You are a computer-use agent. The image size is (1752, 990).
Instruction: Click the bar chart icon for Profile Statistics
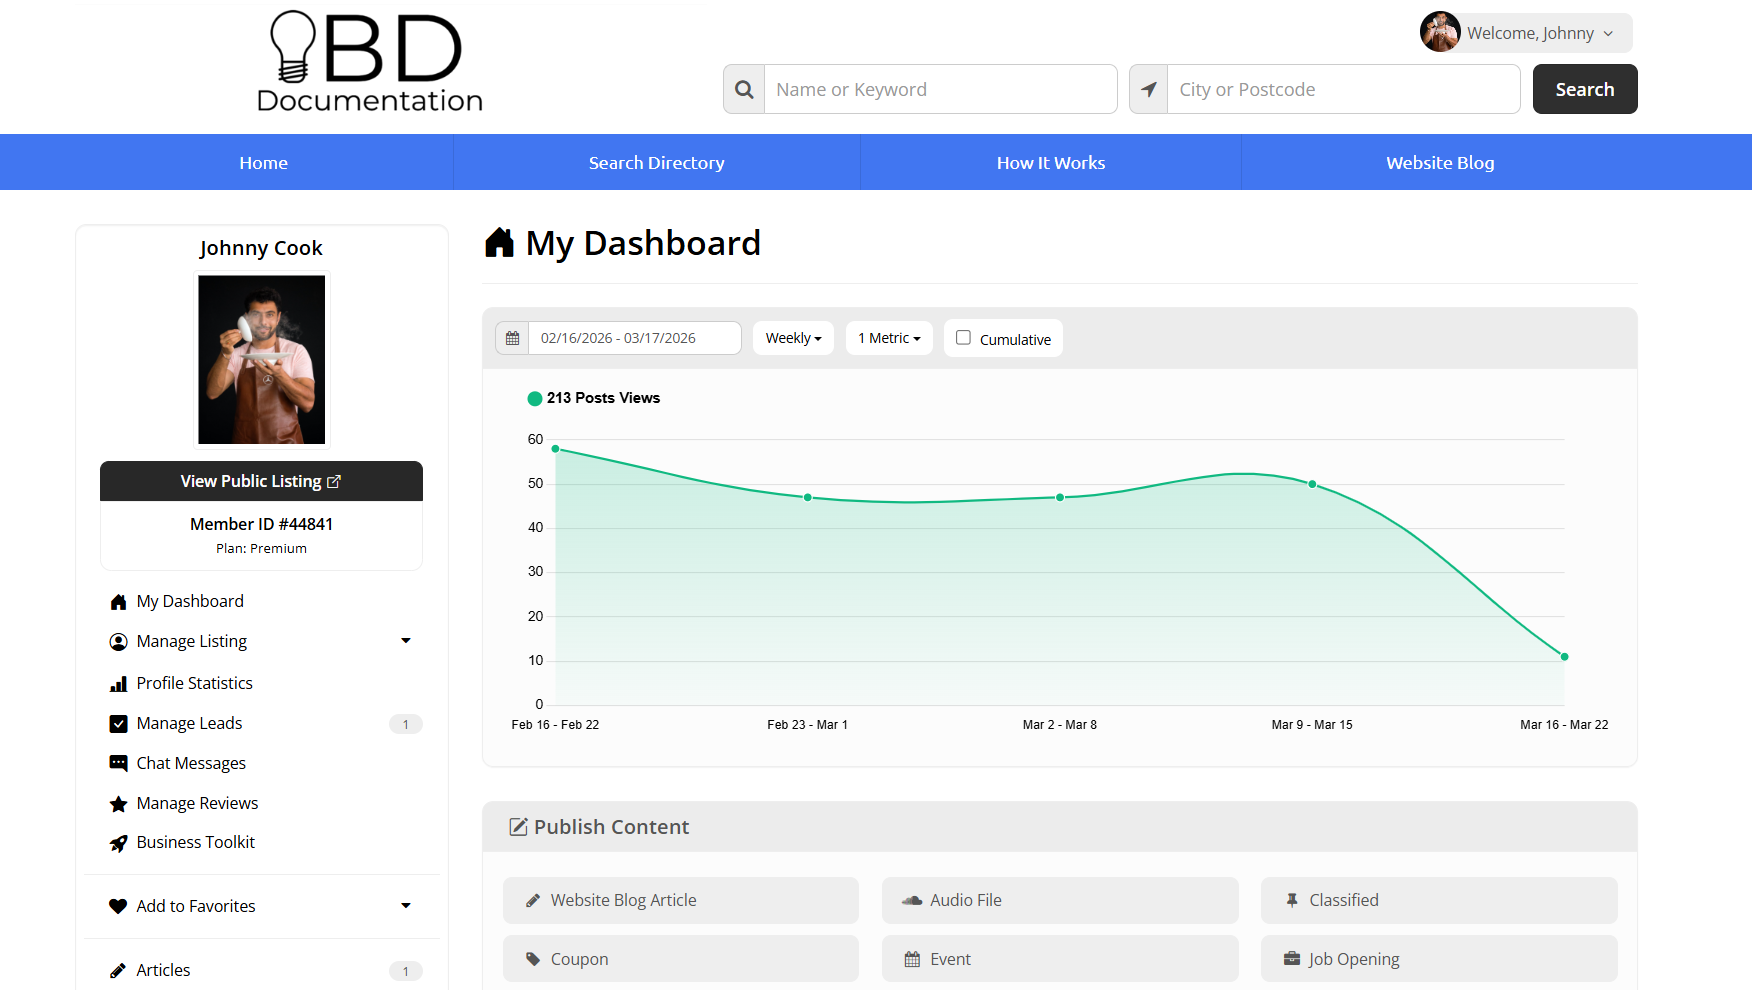pyautogui.click(x=118, y=684)
